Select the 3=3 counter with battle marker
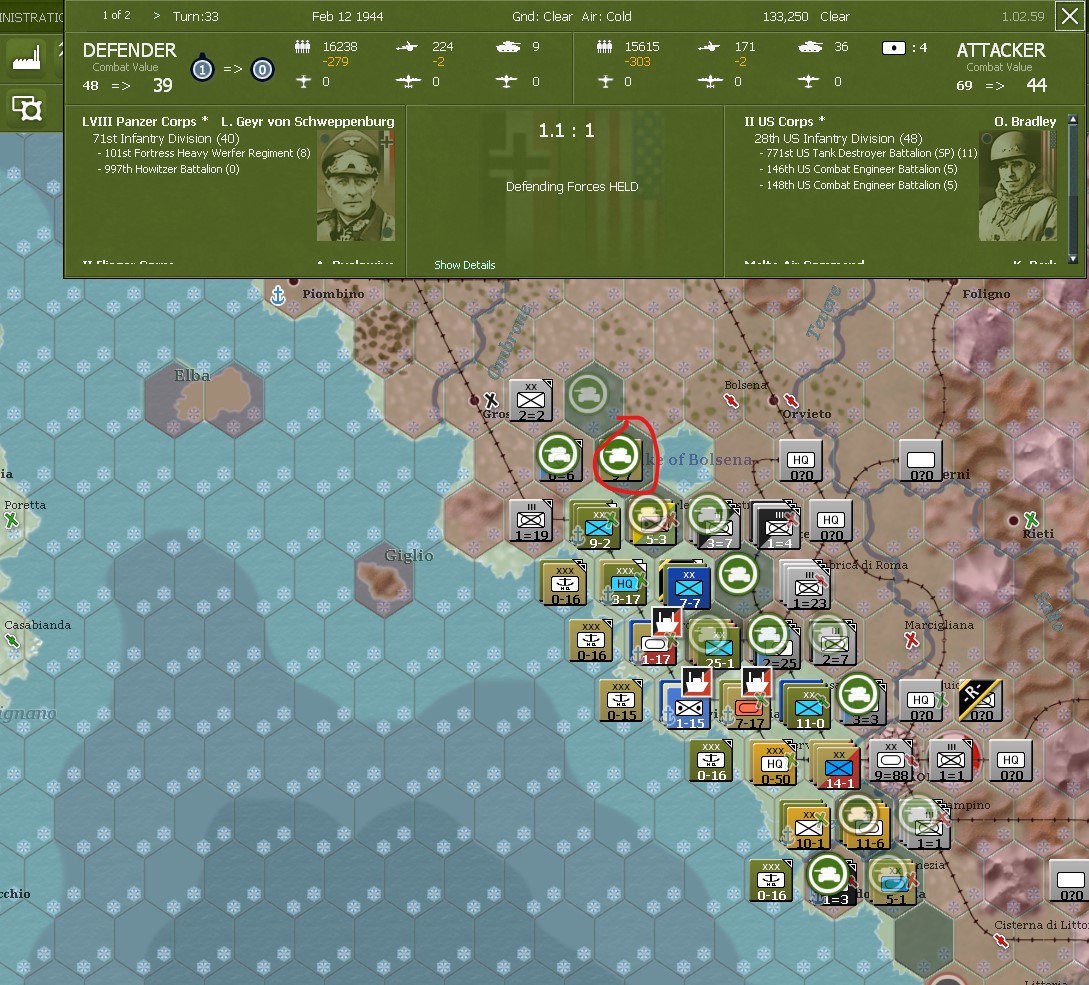 (x=861, y=702)
